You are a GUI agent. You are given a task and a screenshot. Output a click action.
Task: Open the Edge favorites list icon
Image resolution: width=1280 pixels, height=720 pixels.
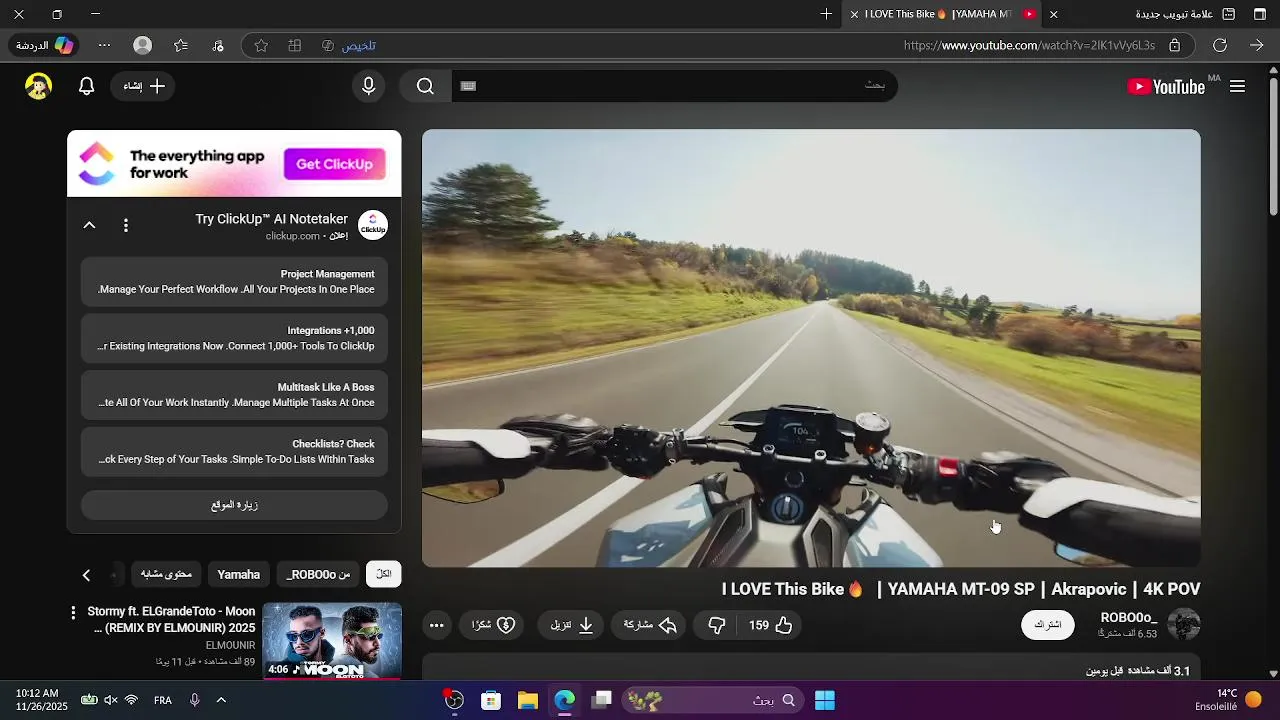tap(181, 46)
